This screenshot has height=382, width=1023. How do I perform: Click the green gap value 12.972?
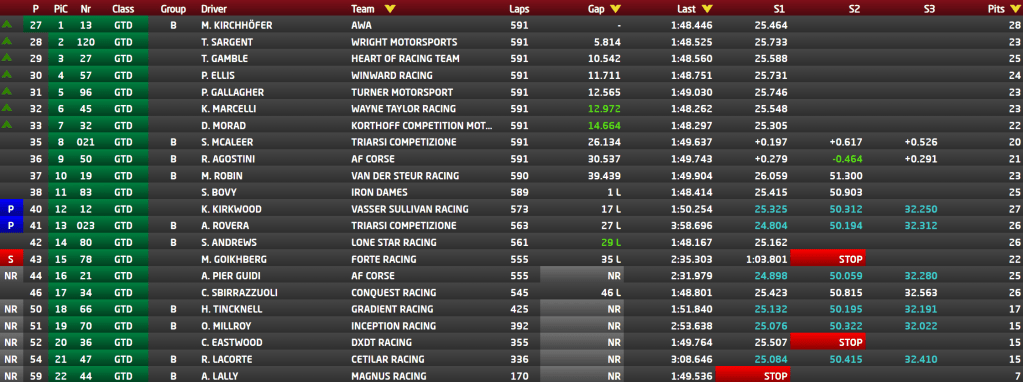click(x=604, y=109)
